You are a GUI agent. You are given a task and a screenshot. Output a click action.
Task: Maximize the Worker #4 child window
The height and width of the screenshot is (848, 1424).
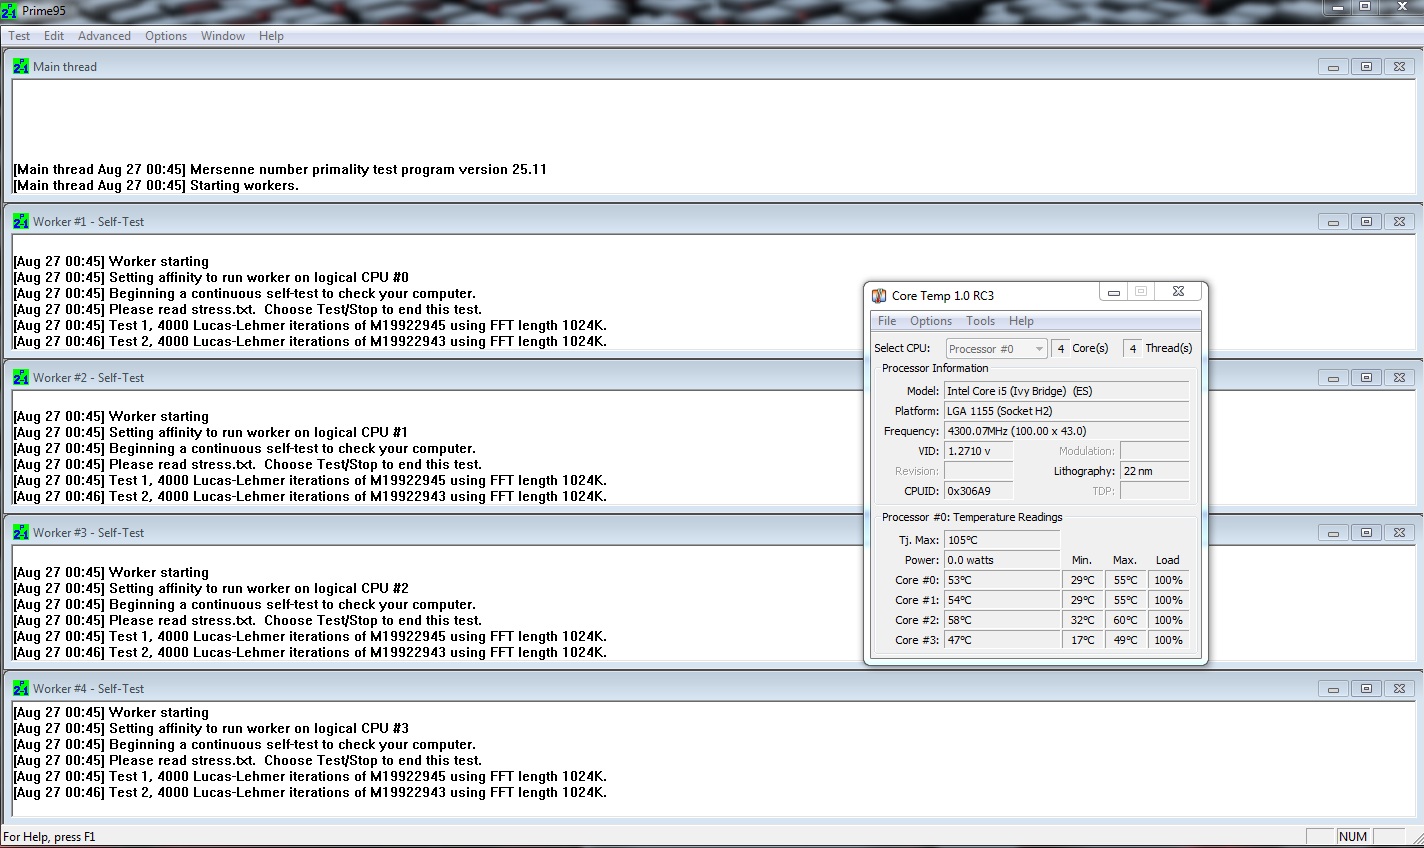tap(1366, 689)
